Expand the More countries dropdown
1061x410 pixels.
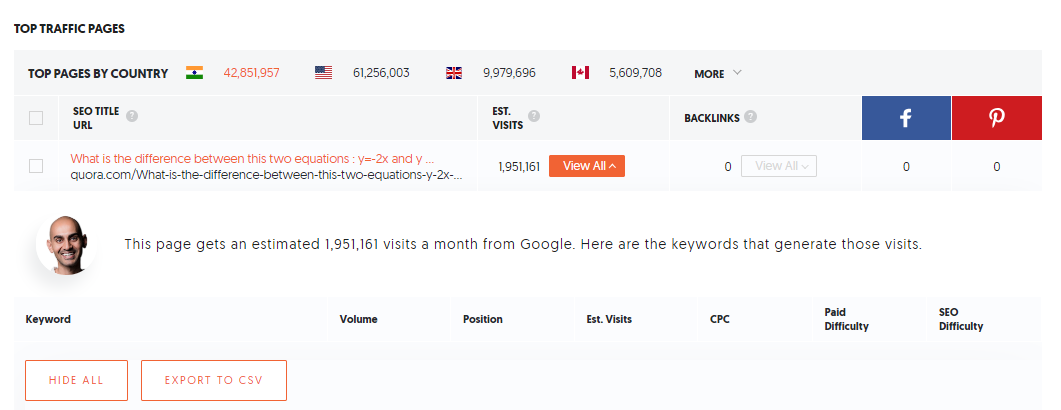(x=718, y=73)
